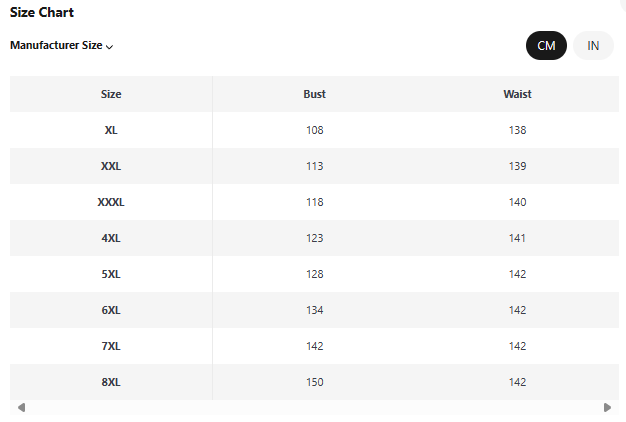626x422 pixels.
Task: Click the scroll right arrow
Action: click(607, 407)
